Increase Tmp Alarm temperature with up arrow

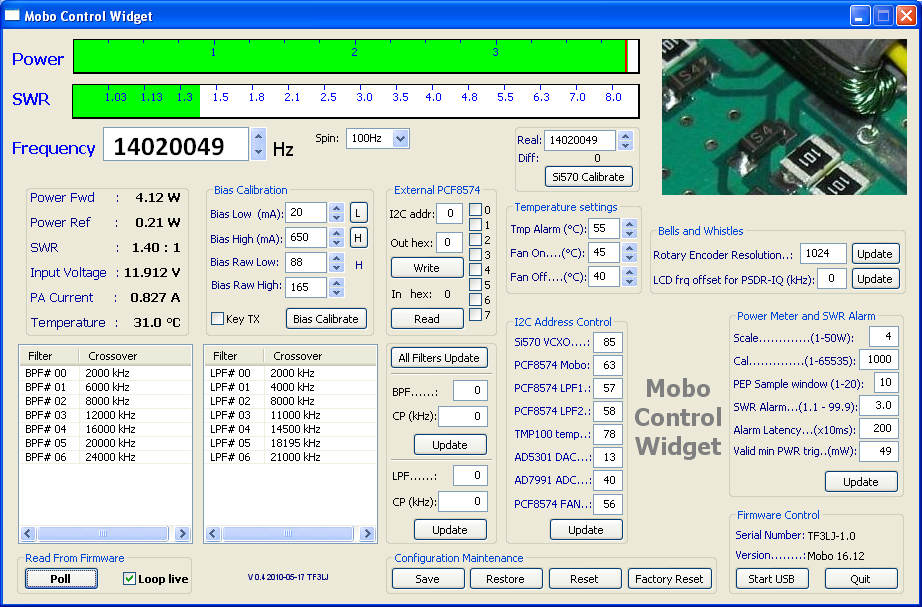[x=629, y=224]
